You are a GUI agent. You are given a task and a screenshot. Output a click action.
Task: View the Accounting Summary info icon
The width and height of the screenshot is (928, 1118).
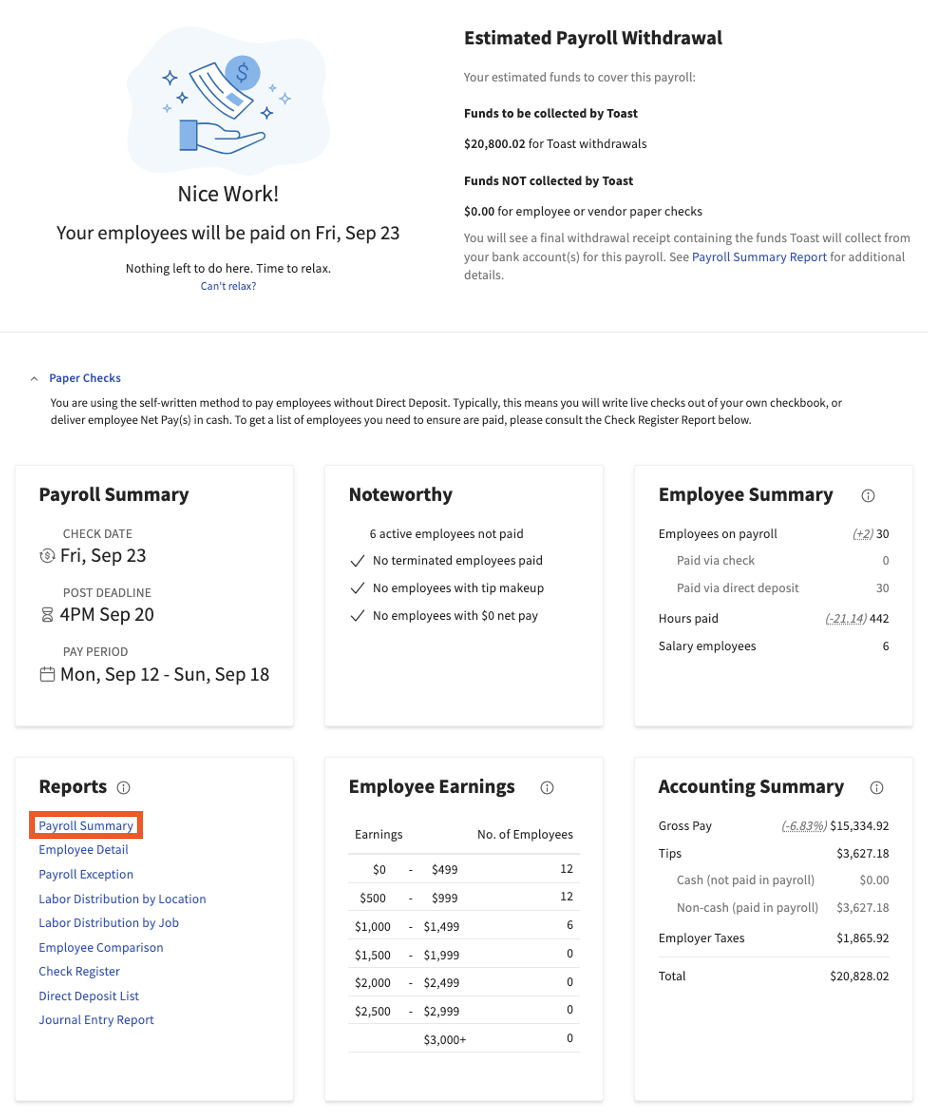pyautogui.click(x=876, y=788)
